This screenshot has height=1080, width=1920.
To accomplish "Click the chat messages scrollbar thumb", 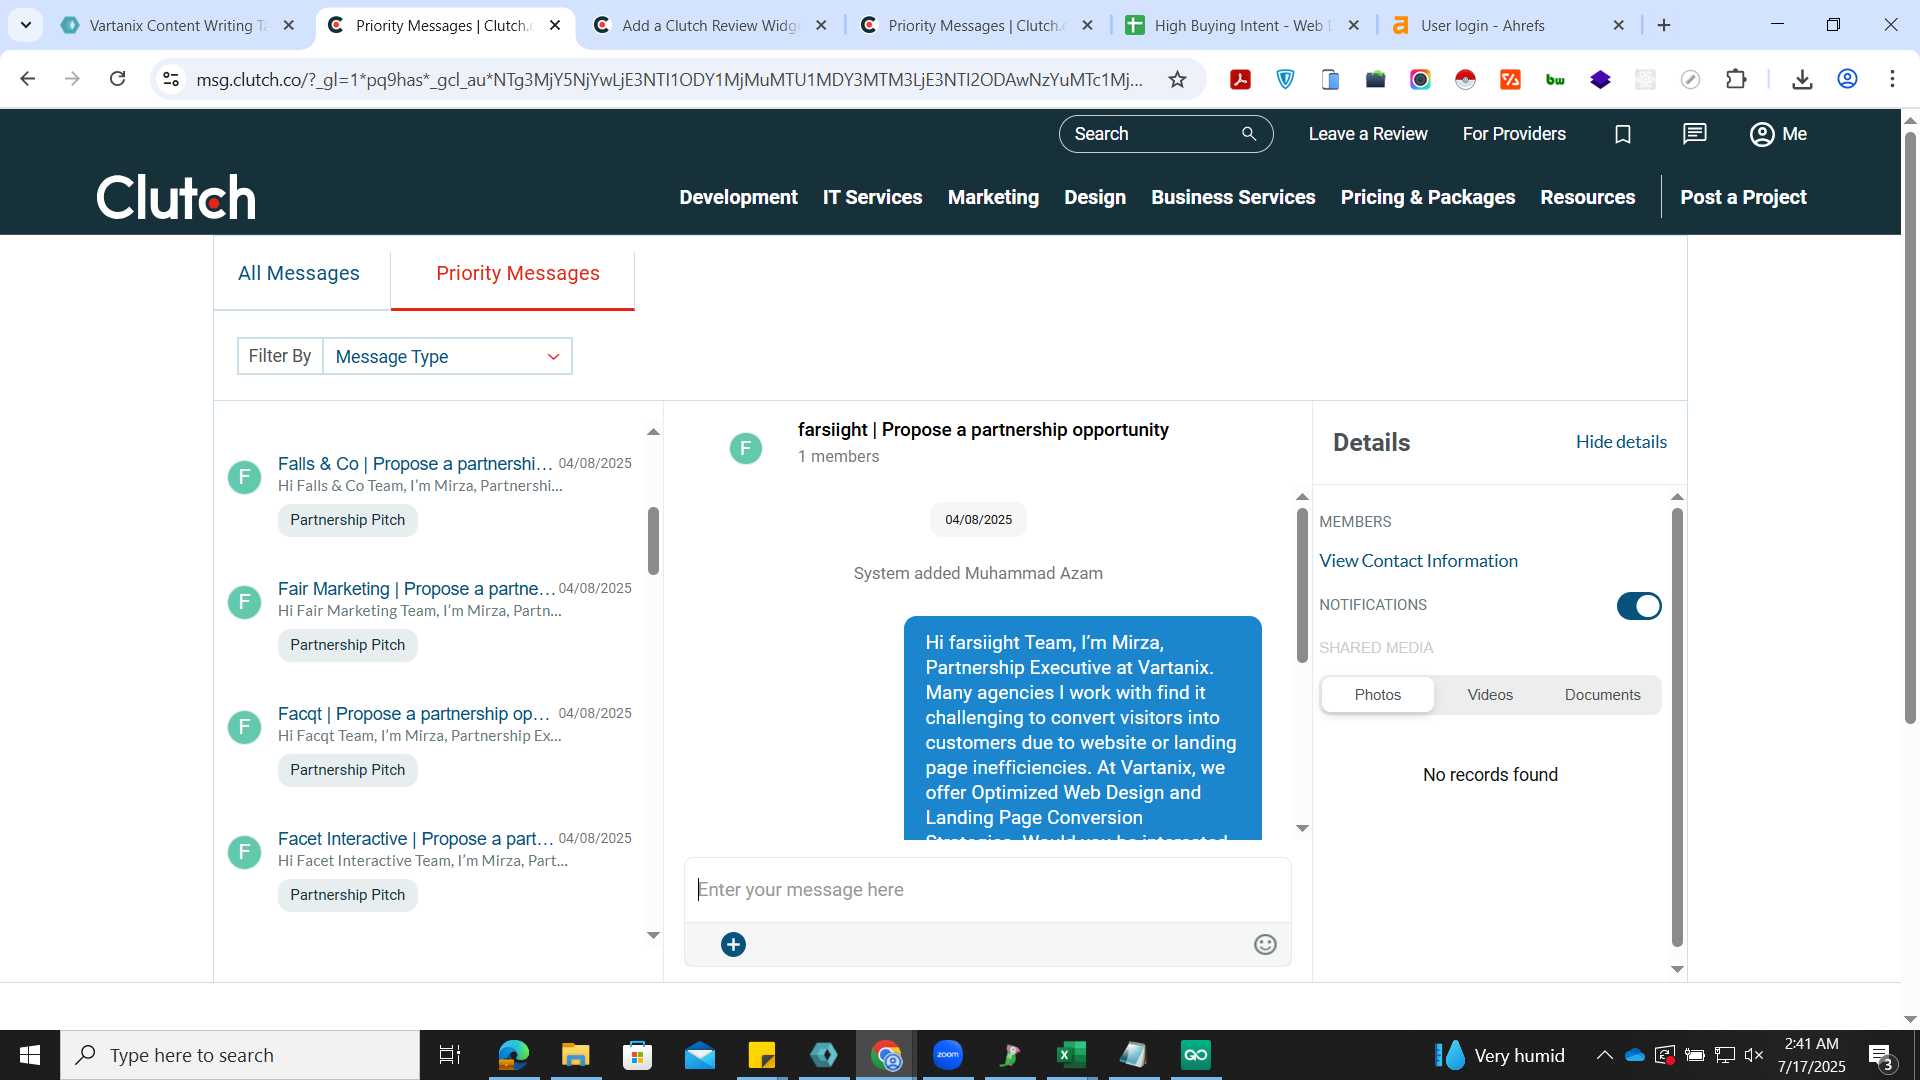I will (1302, 585).
